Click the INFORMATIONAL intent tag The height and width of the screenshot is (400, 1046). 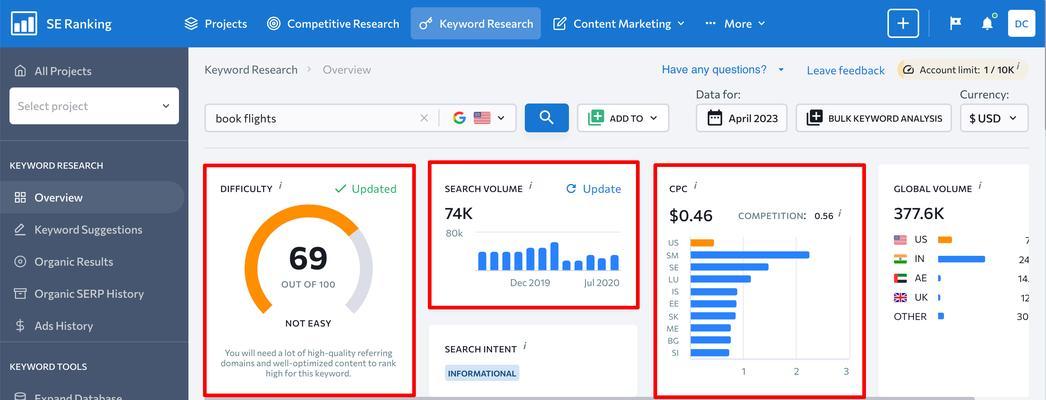click(x=482, y=373)
